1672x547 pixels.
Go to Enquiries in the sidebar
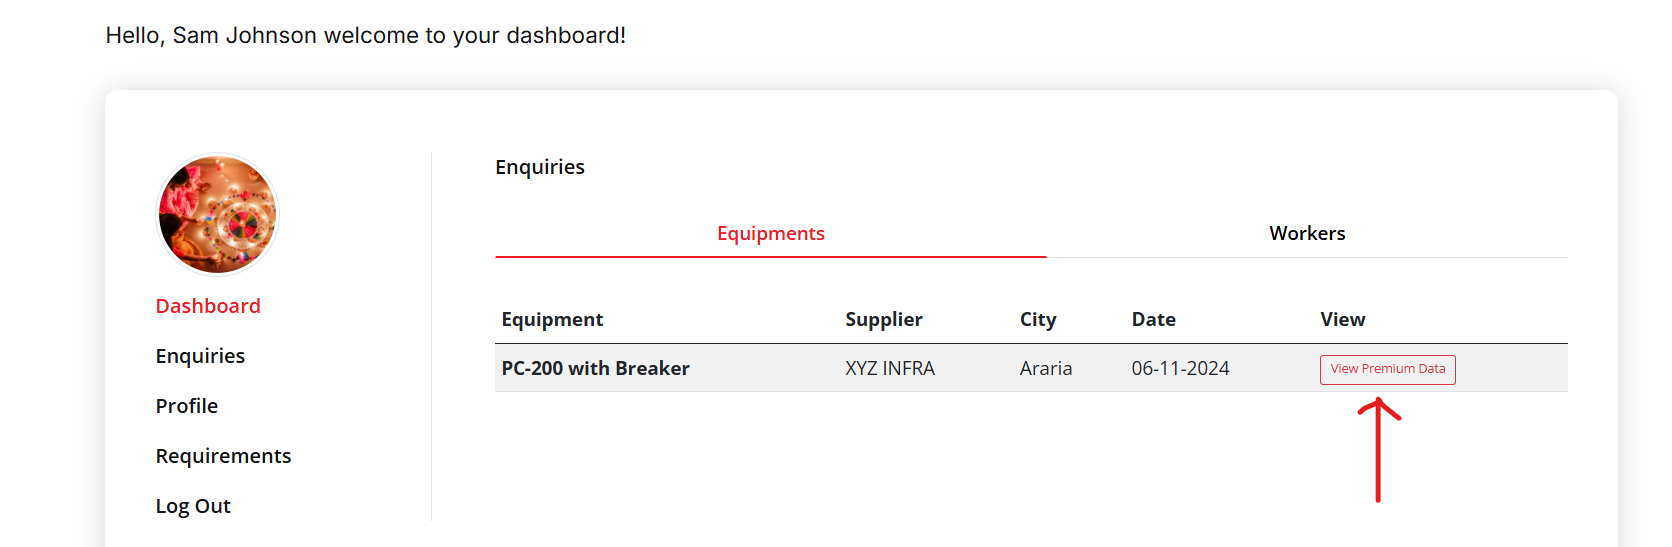point(200,356)
